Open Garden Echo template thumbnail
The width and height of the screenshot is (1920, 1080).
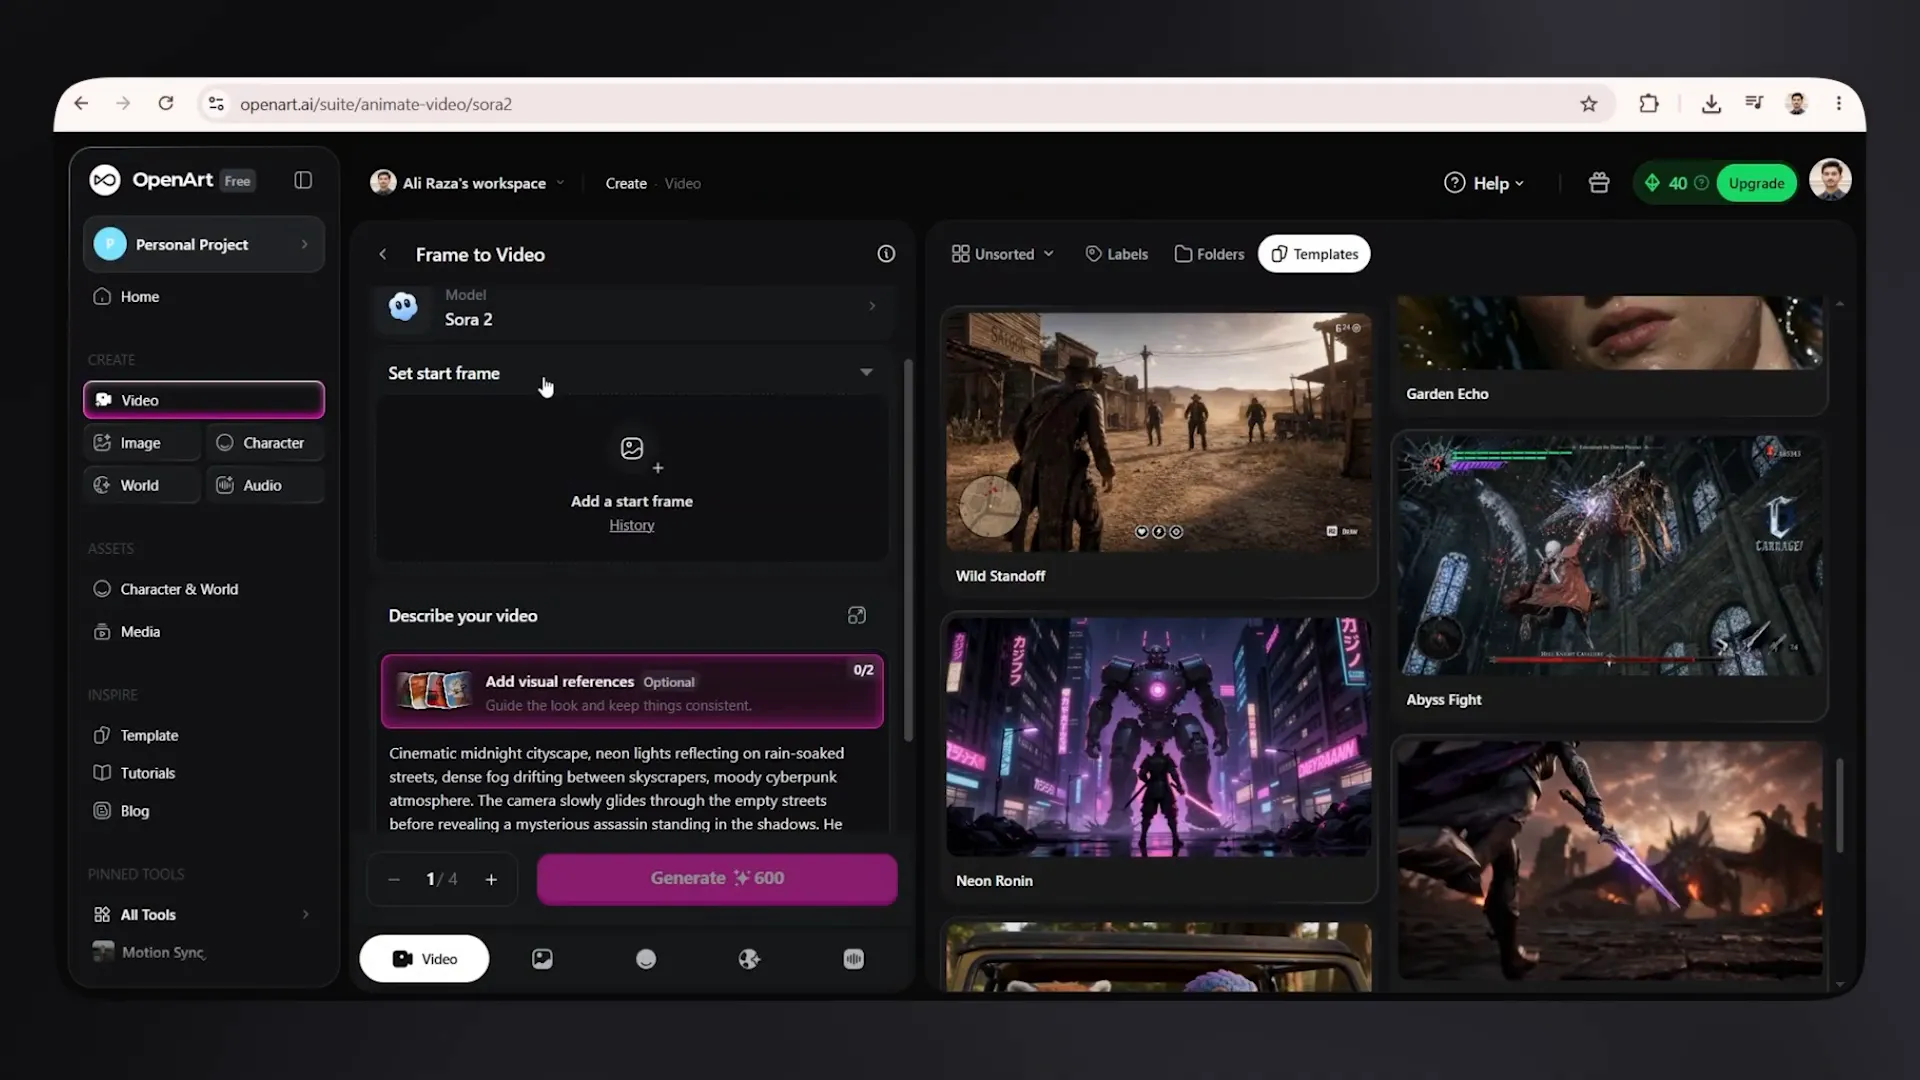click(x=1609, y=333)
